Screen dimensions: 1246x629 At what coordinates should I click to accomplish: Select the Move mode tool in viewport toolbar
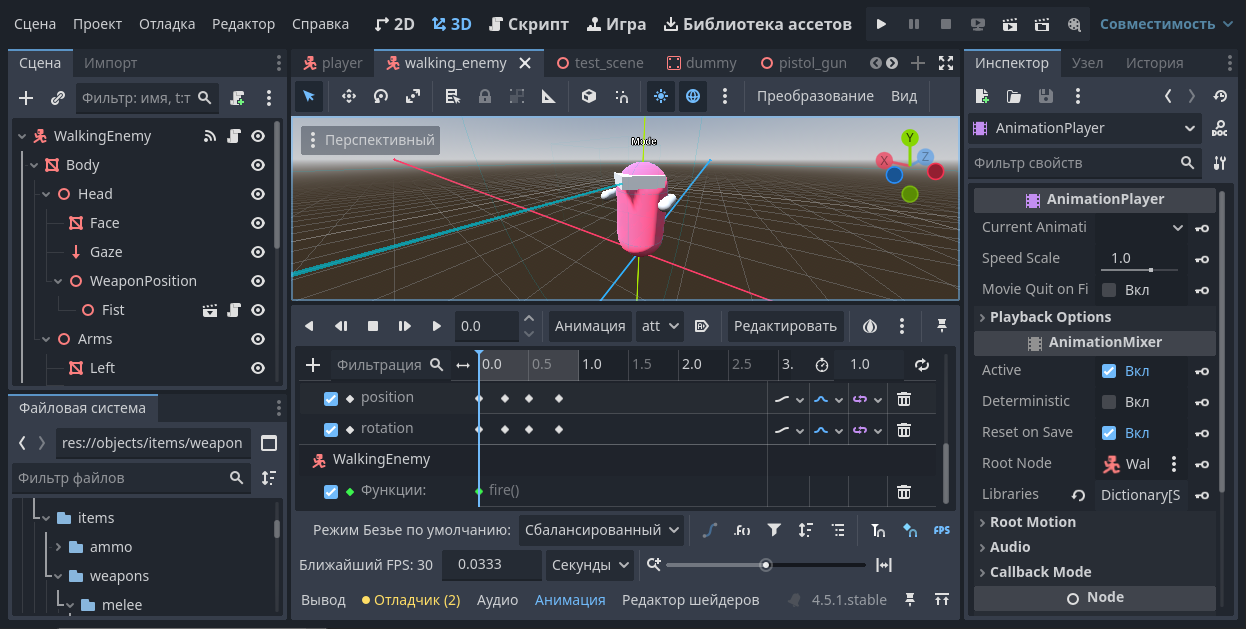tap(349, 96)
